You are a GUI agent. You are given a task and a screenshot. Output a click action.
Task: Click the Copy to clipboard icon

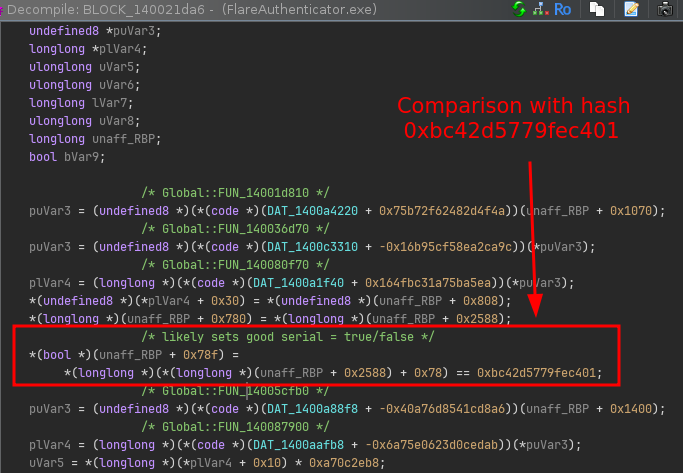point(596,10)
